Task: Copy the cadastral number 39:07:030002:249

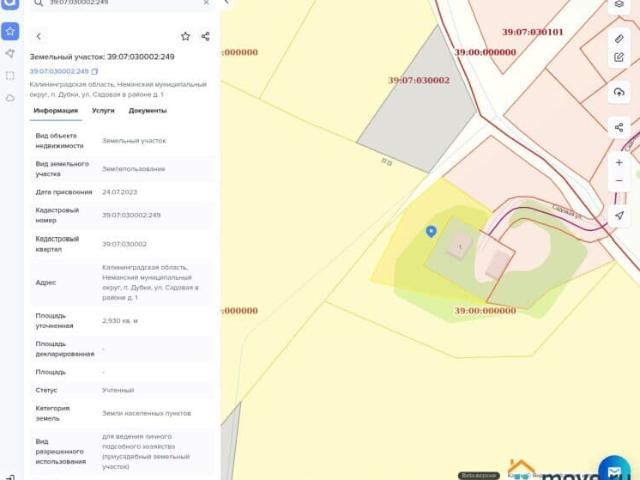Action: (x=95, y=71)
